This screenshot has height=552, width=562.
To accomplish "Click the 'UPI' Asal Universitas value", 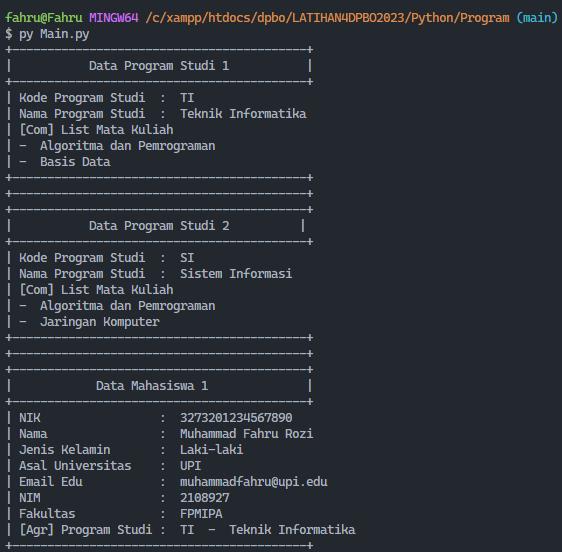I will click(191, 466).
